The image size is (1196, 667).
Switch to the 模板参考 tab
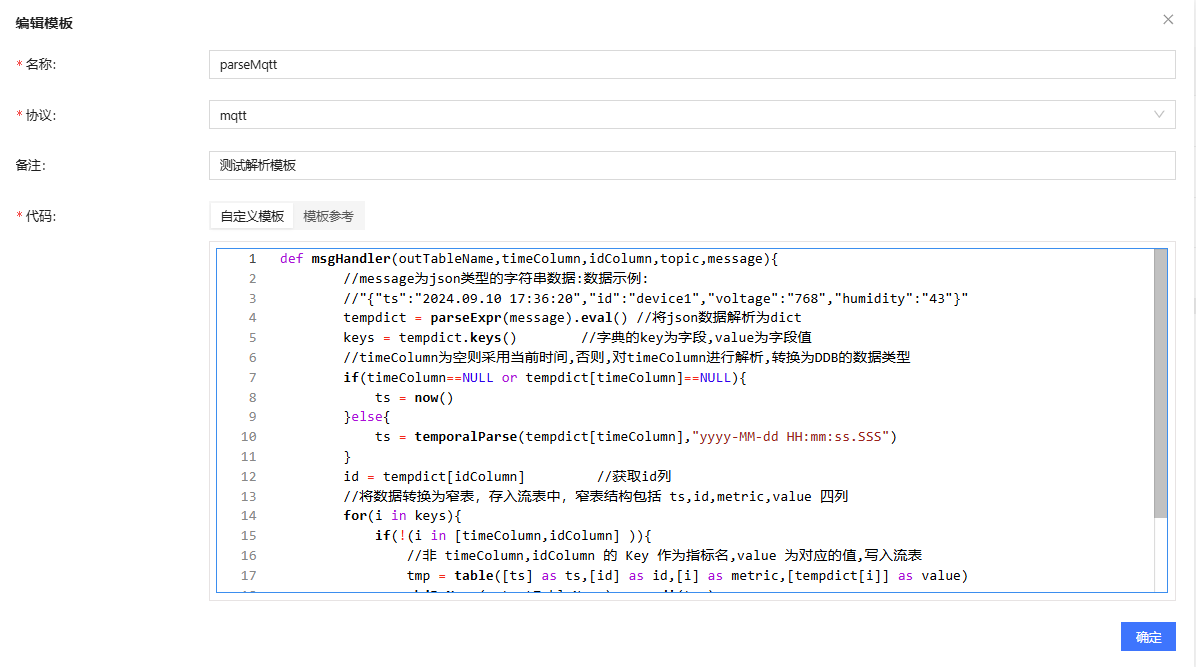coord(328,216)
